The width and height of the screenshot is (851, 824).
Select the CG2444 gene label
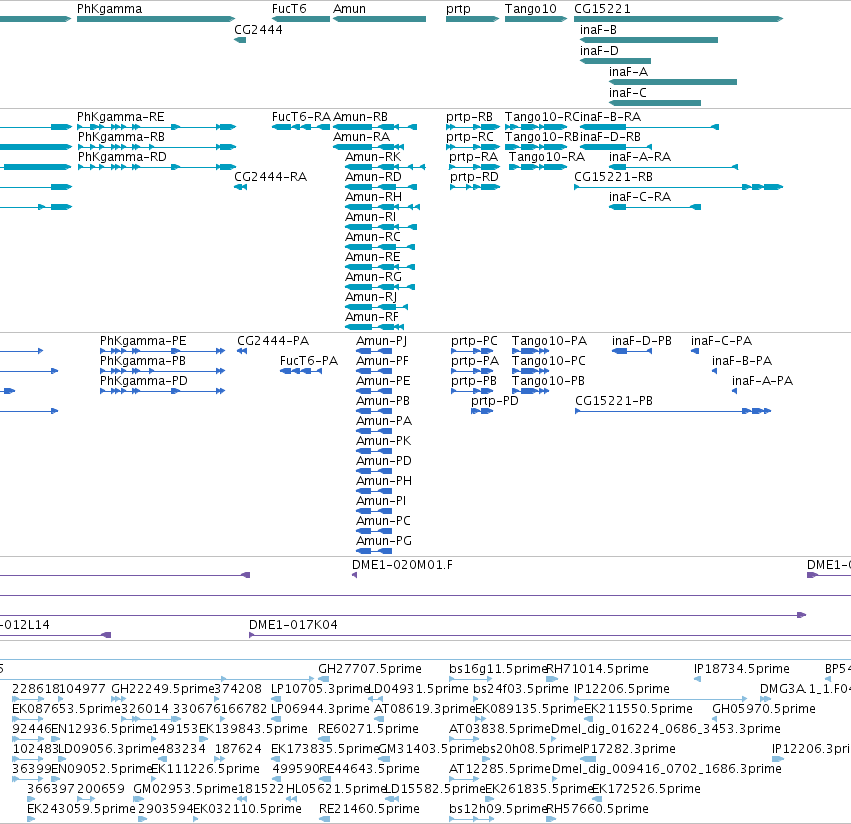tap(258, 30)
